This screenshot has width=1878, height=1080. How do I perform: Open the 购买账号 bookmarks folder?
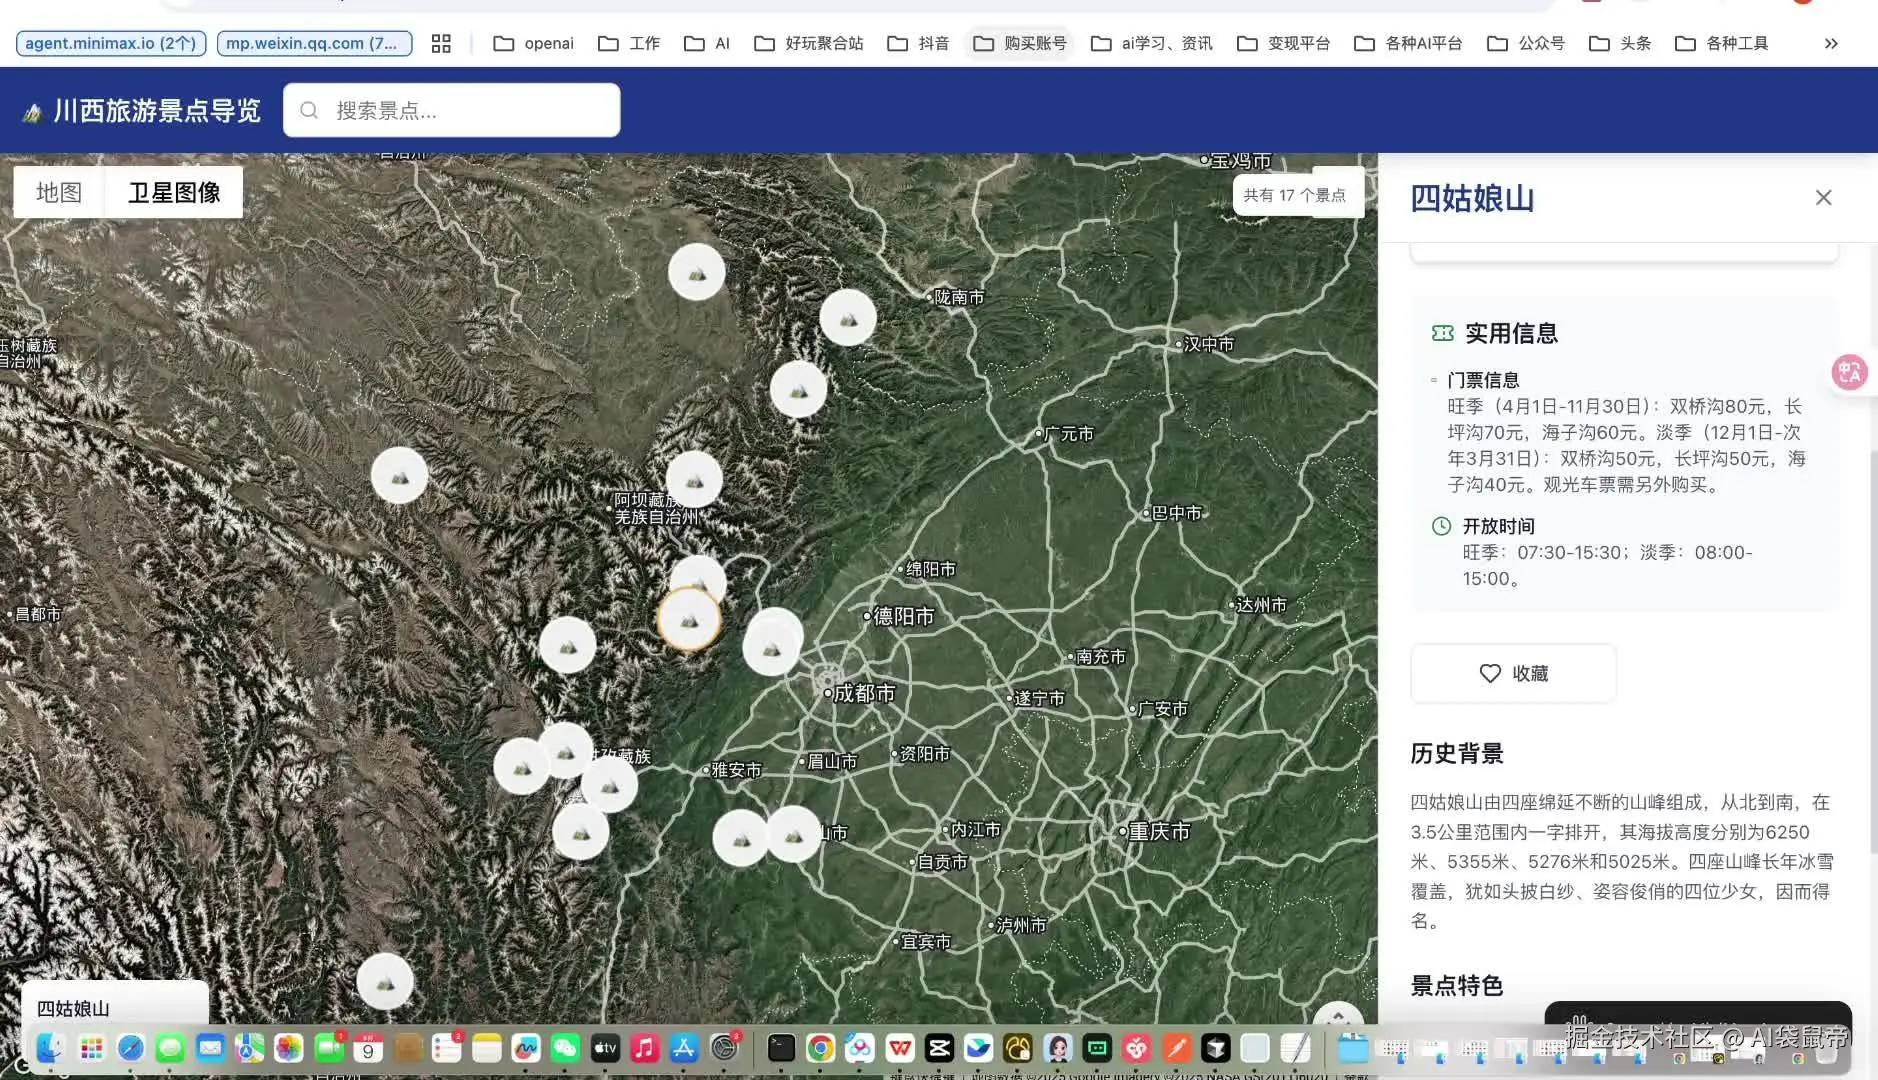coord(1020,43)
